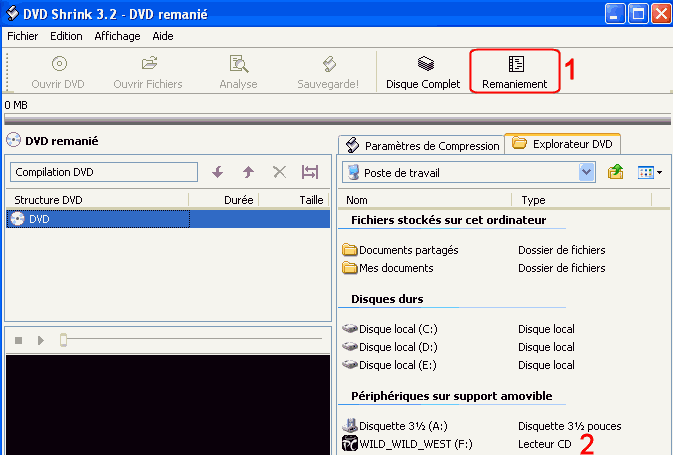Click 'Périphériques sur support amovible' header

coord(452,396)
